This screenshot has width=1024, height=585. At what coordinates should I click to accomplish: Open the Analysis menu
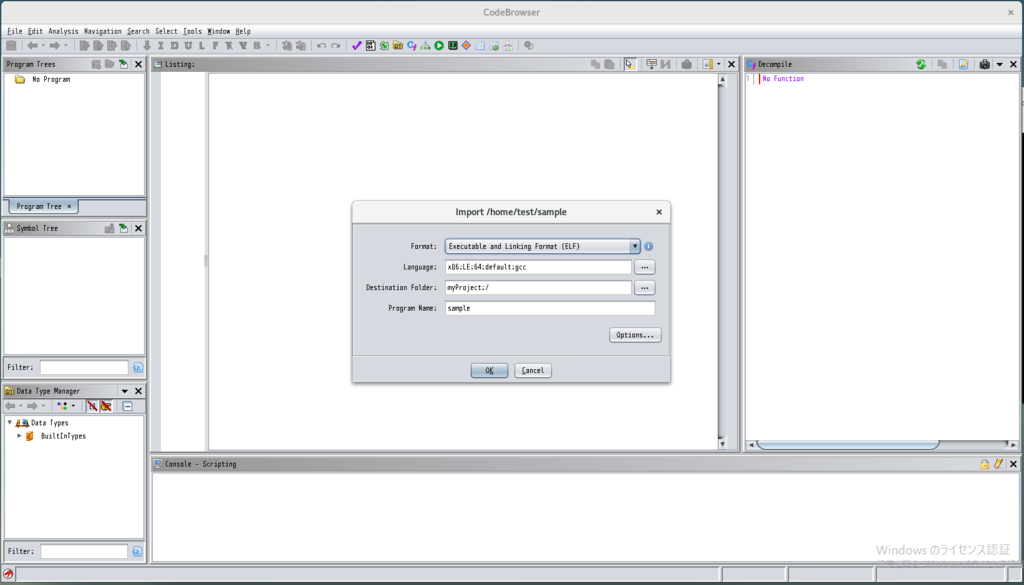[x=63, y=31]
